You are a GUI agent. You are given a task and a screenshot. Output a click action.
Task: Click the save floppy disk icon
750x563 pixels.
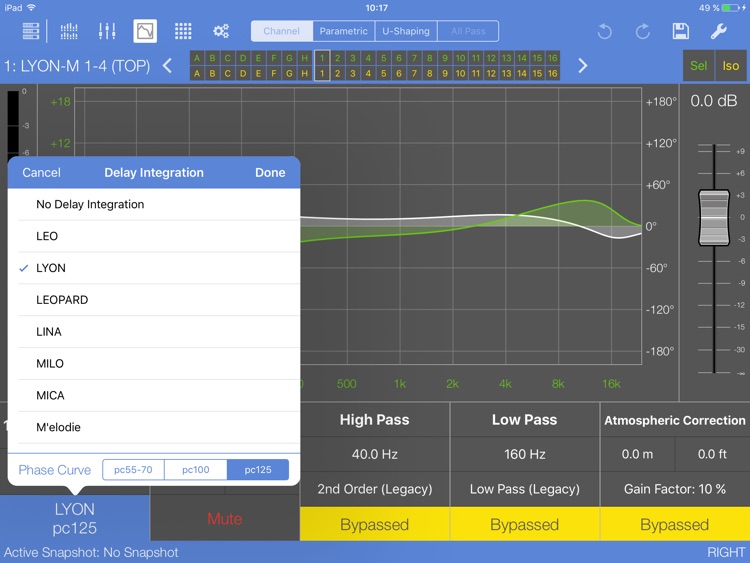pos(681,31)
